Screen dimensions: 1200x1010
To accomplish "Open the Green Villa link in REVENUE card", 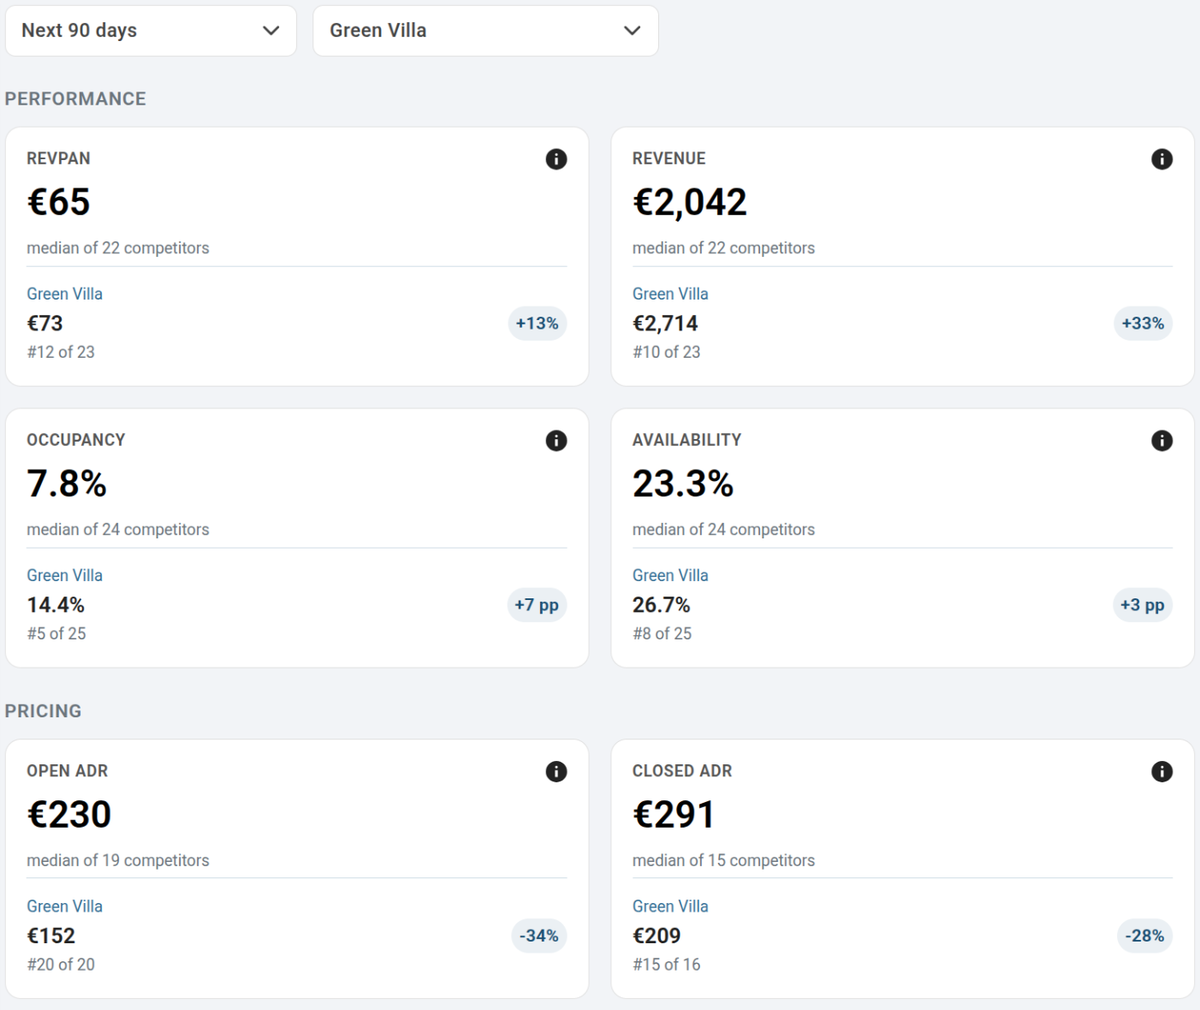I will pos(670,294).
